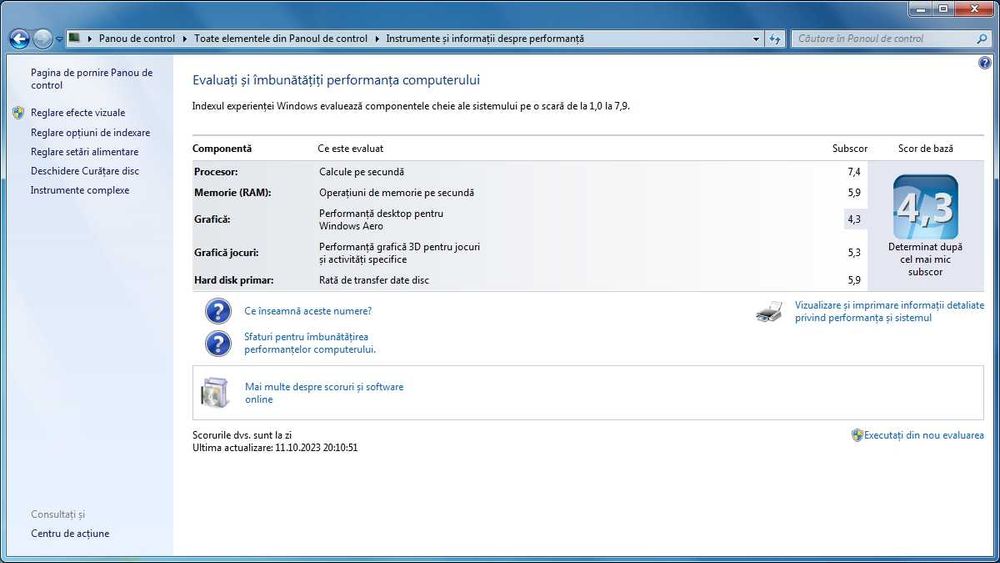Go back with the blue Back arrow
Viewport: 1000px width, 563px height.
tap(19, 40)
